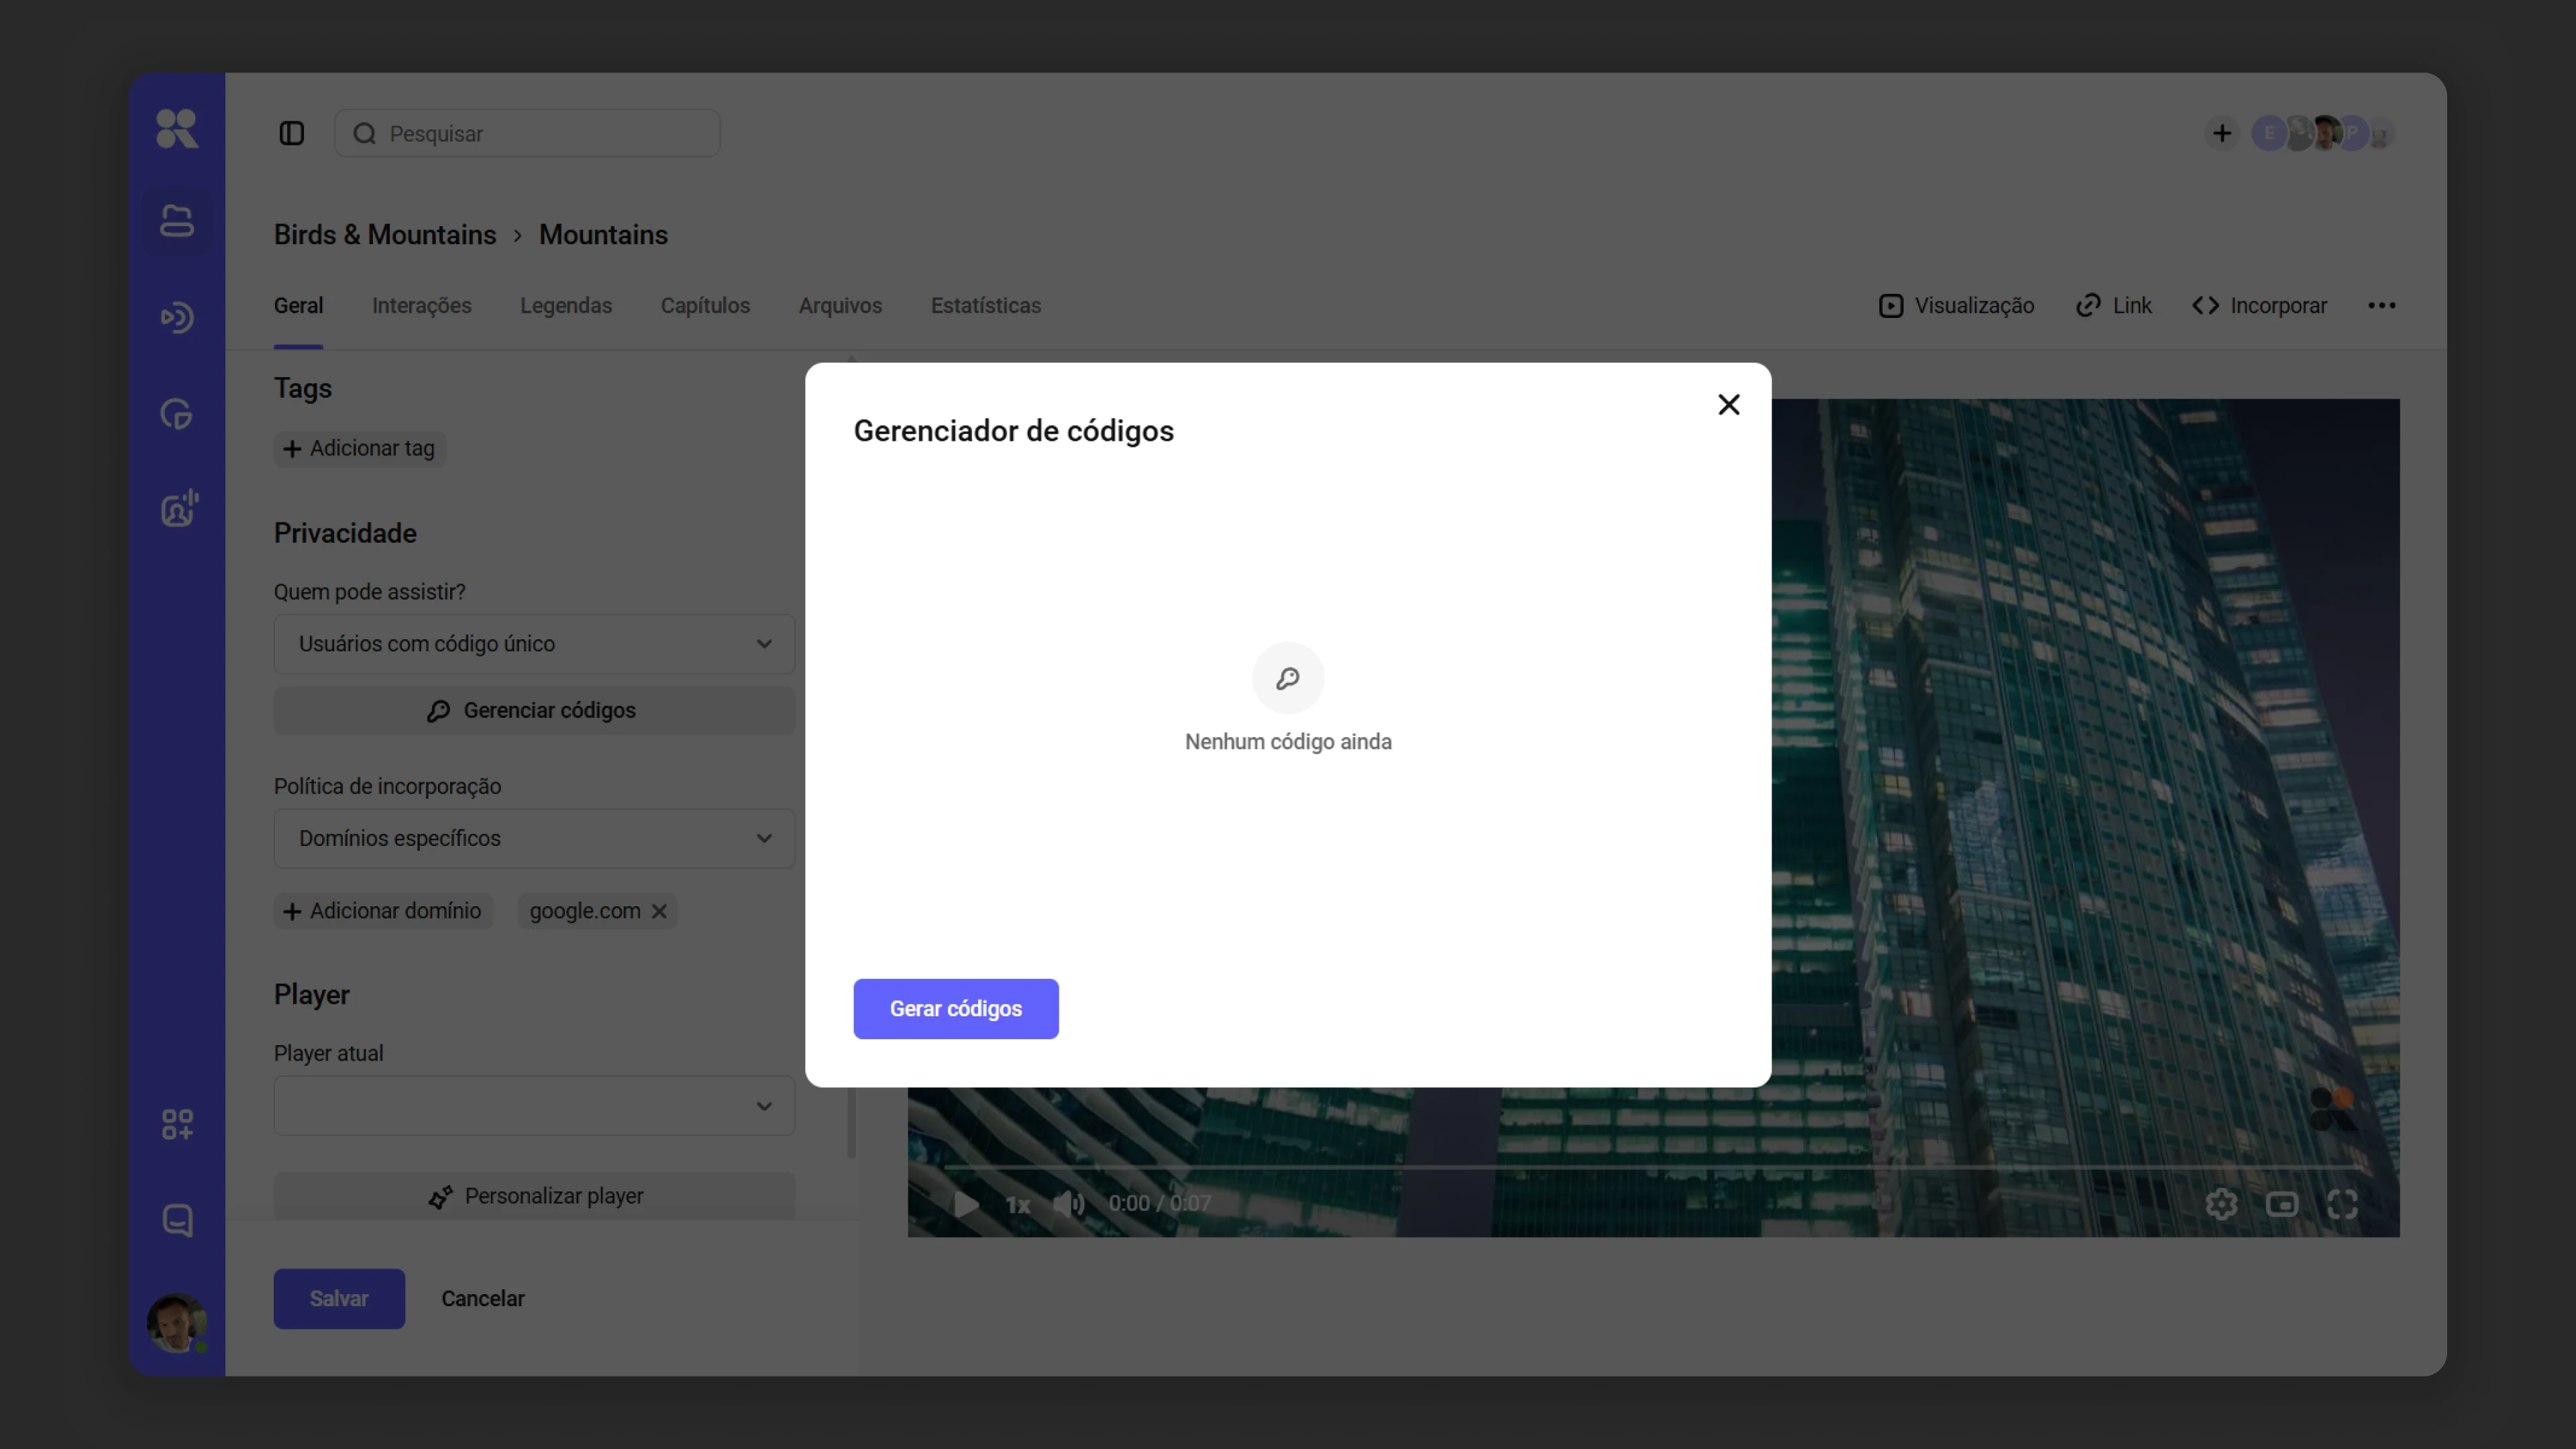The width and height of the screenshot is (2576, 1449).
Task: Click the Gerar códigos button
Action: [955, 1009]
